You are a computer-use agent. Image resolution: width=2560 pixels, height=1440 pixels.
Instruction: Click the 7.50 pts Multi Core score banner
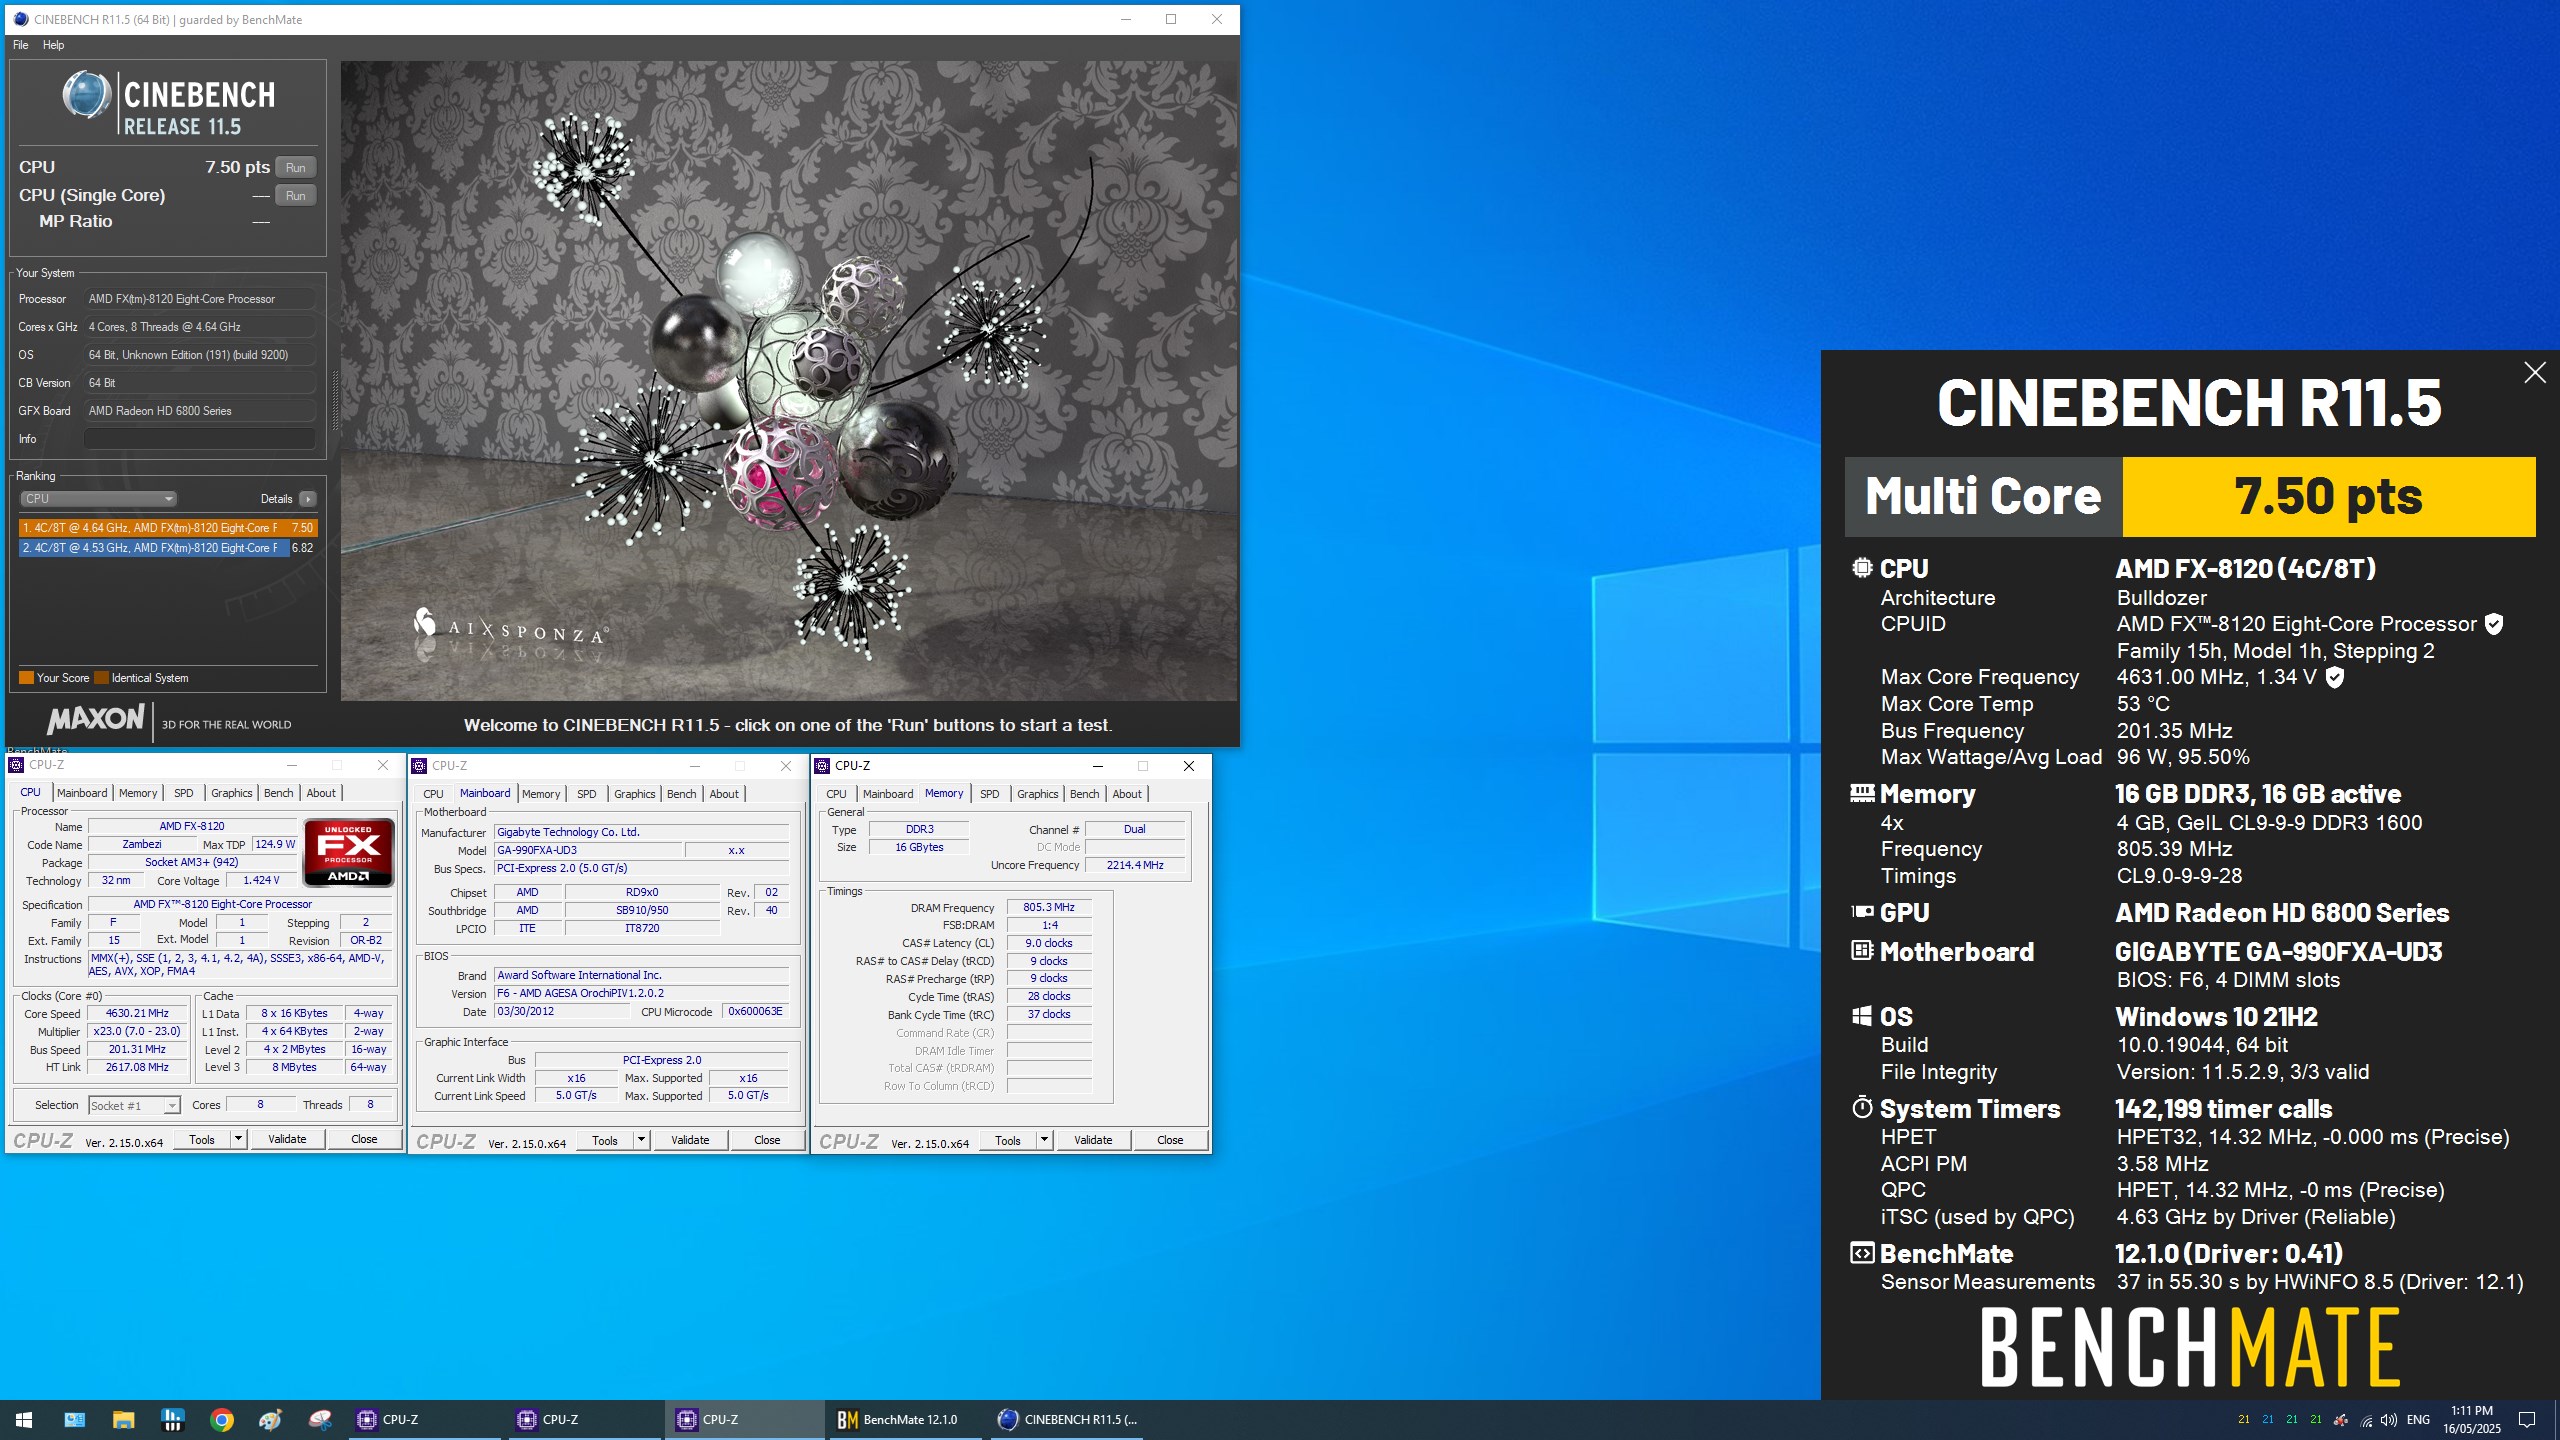(2329, 497)
